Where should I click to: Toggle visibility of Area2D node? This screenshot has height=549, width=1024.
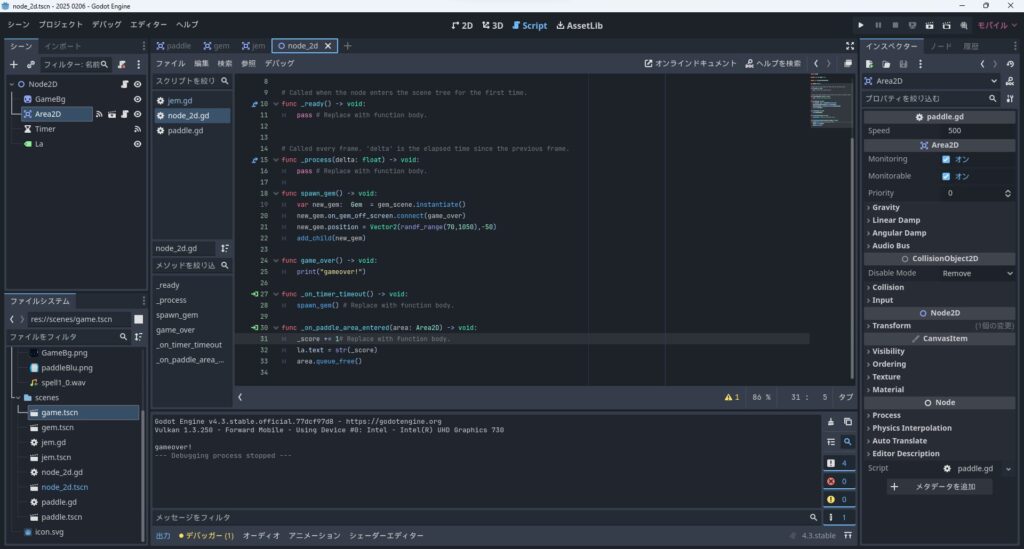[137, 114]
